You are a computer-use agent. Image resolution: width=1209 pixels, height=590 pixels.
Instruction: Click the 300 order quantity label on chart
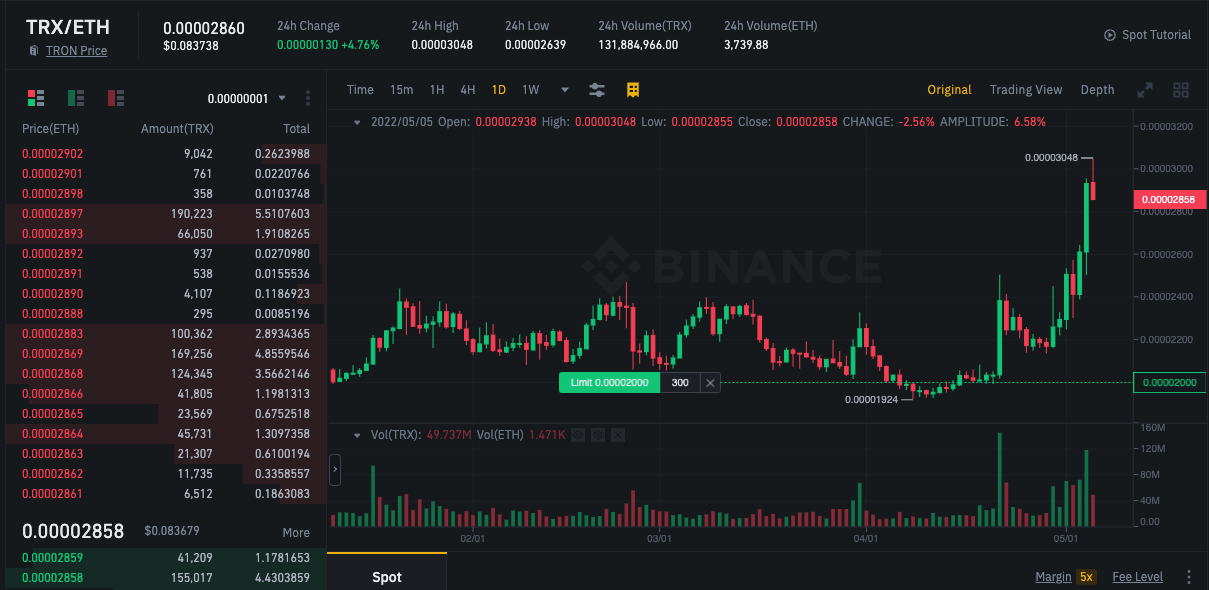(680, 383)
